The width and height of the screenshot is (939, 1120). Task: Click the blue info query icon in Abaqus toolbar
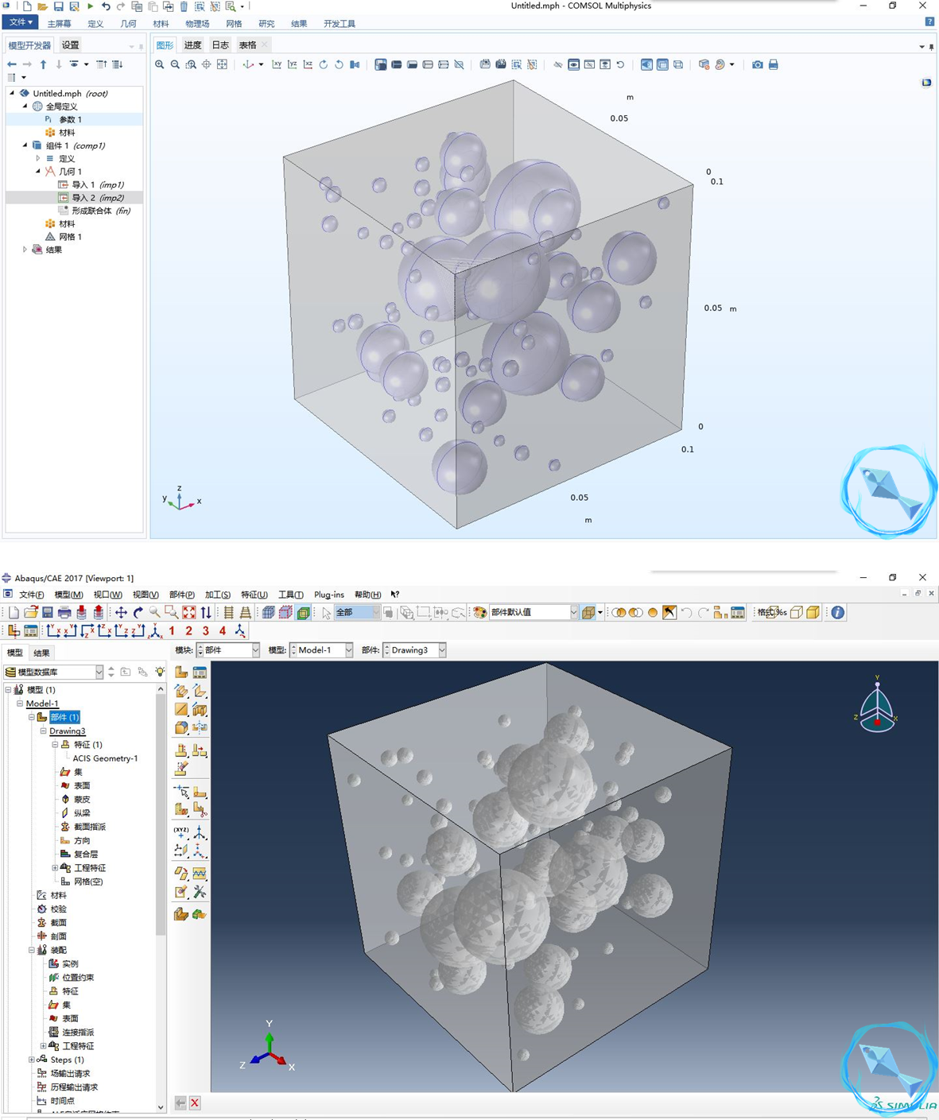click(838, 612)
